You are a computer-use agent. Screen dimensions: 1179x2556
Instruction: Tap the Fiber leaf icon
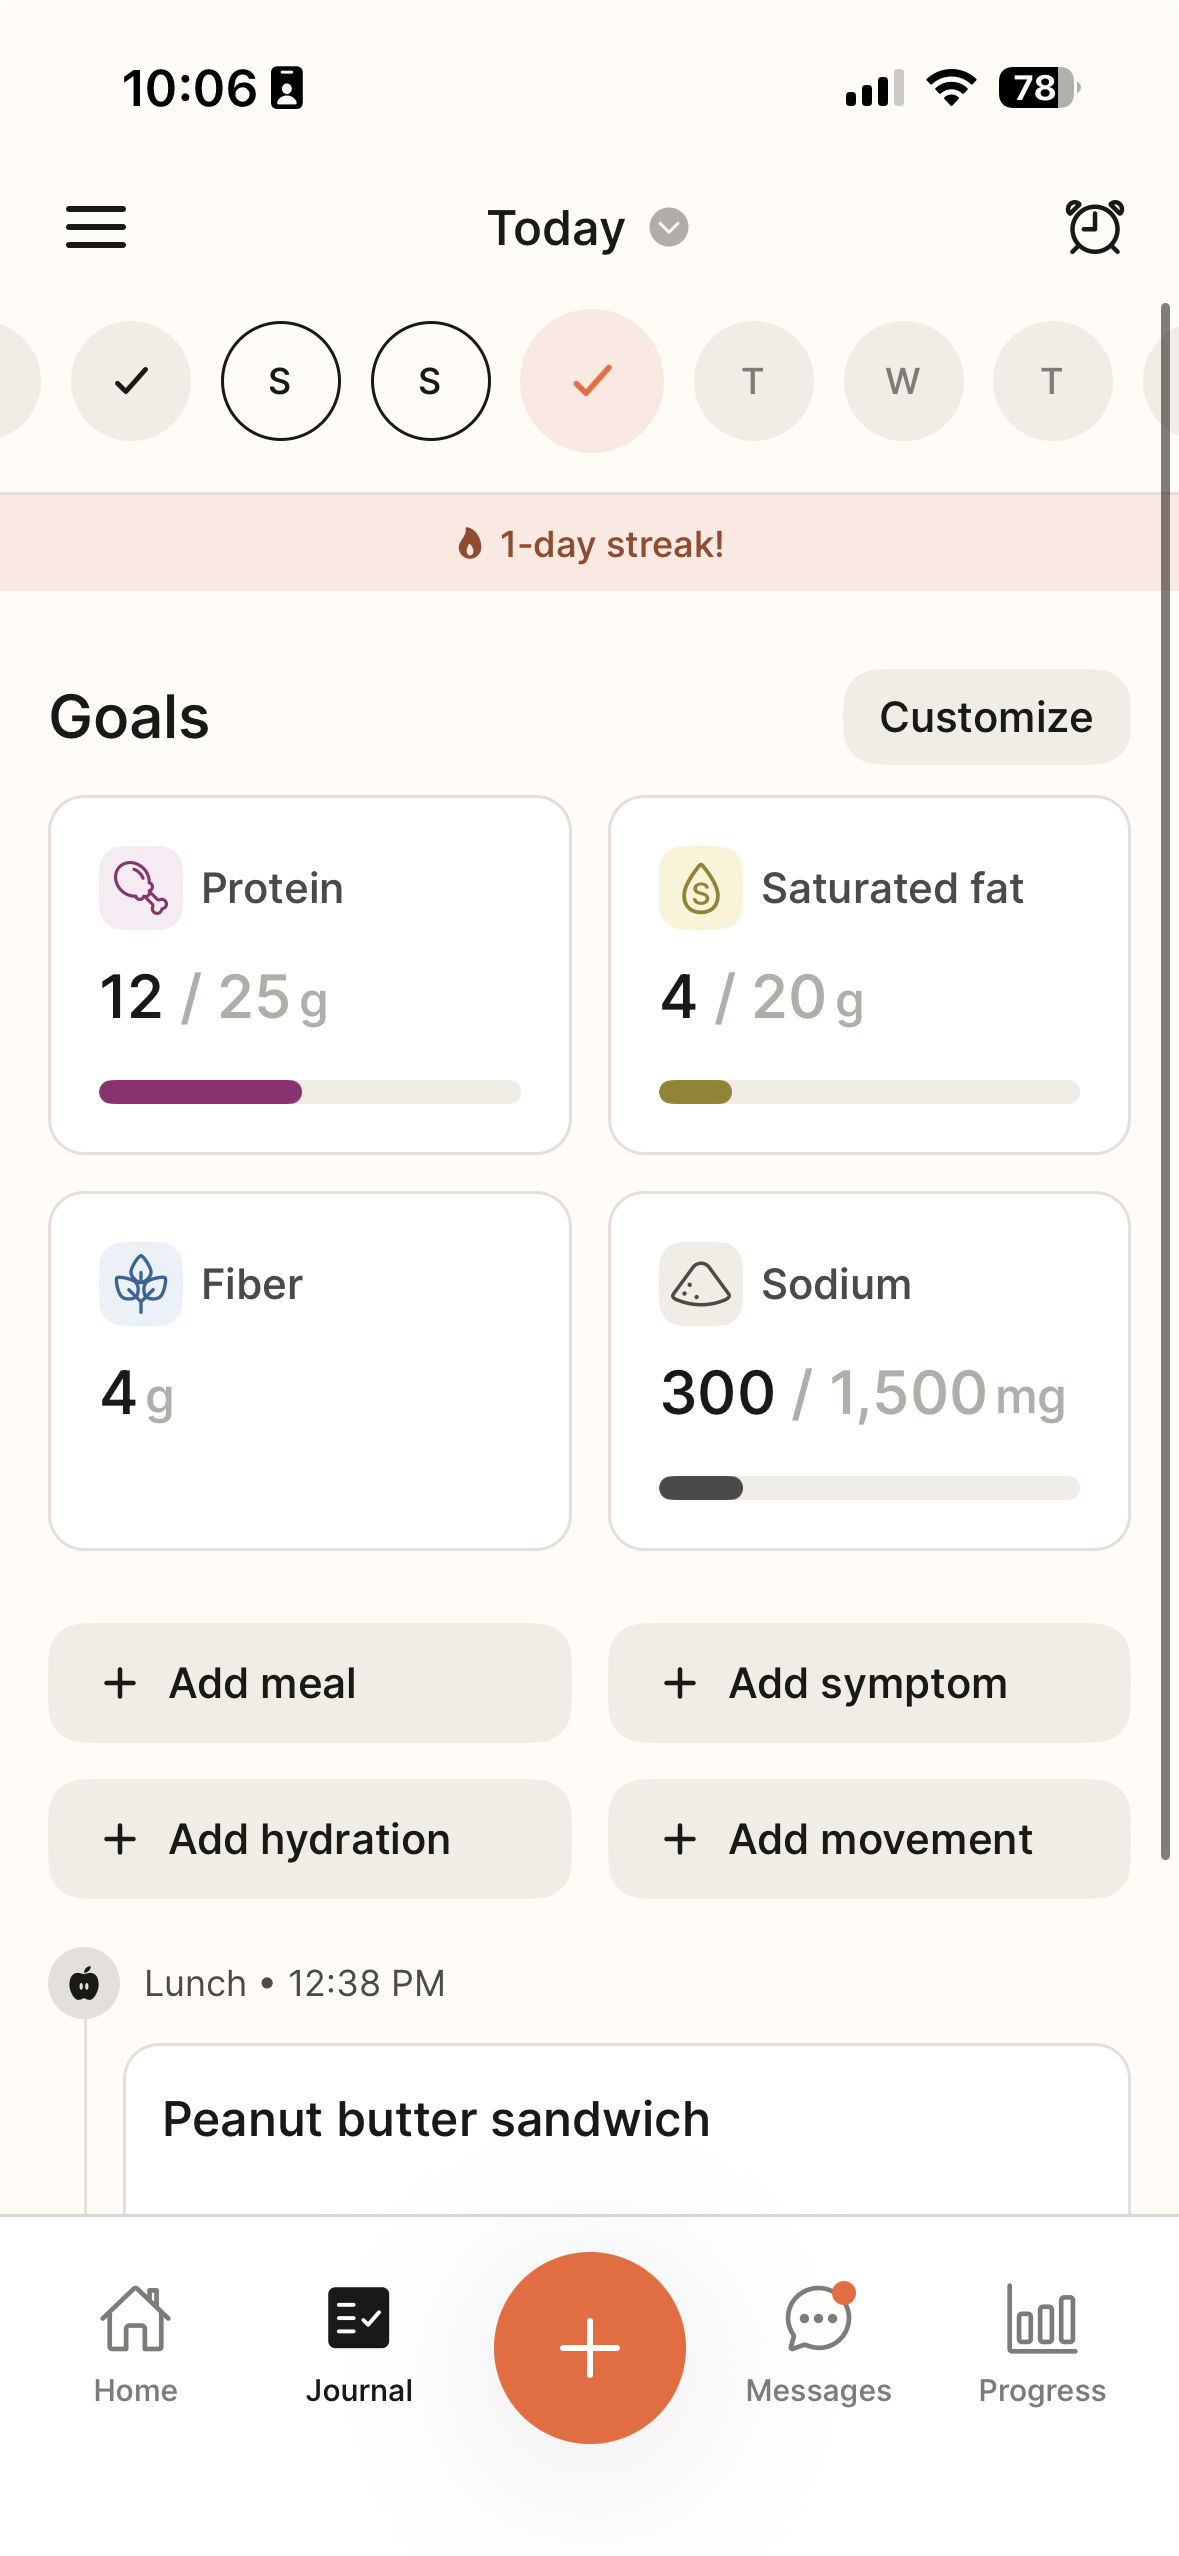point(140,1284)
